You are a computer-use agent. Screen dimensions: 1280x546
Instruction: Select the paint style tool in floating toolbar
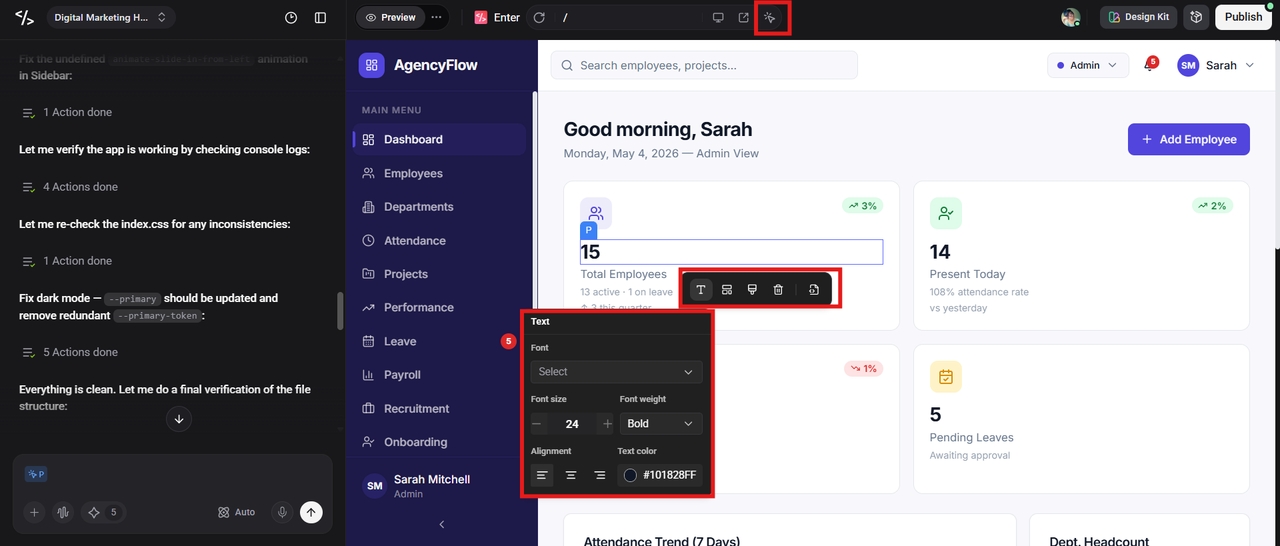click(752, 290)
